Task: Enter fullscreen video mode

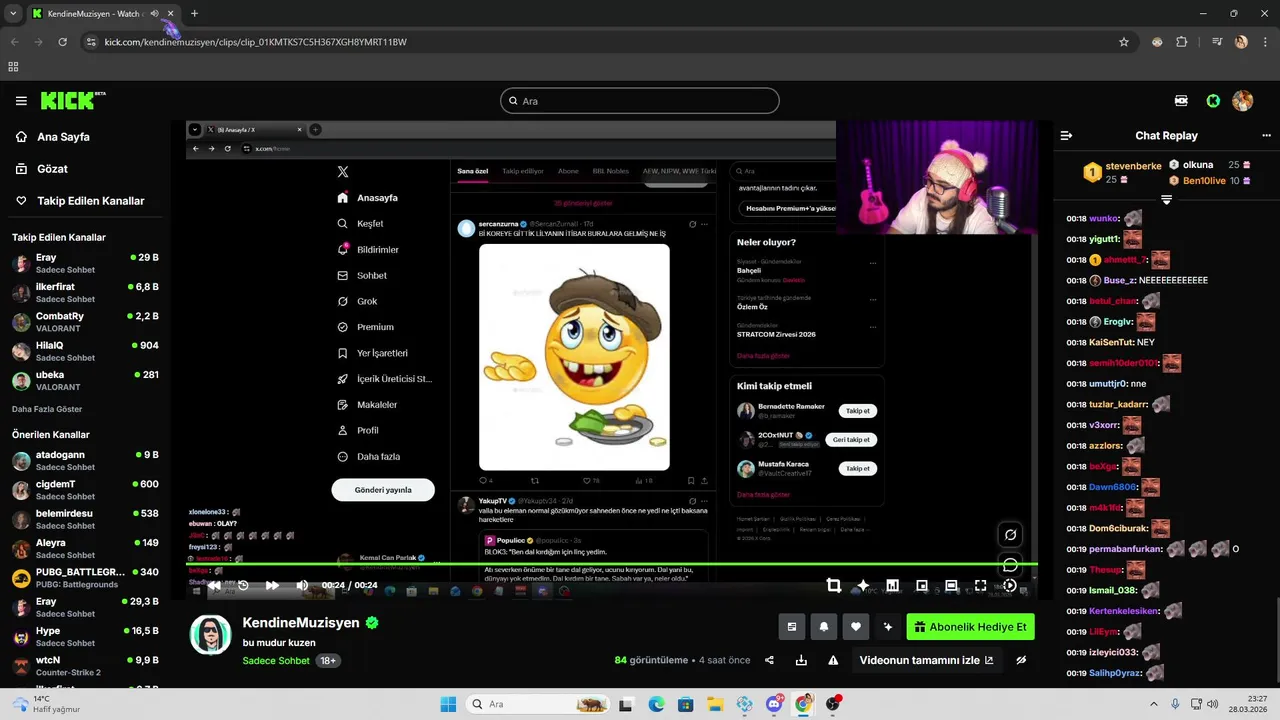Action: (x=980, y=586)
